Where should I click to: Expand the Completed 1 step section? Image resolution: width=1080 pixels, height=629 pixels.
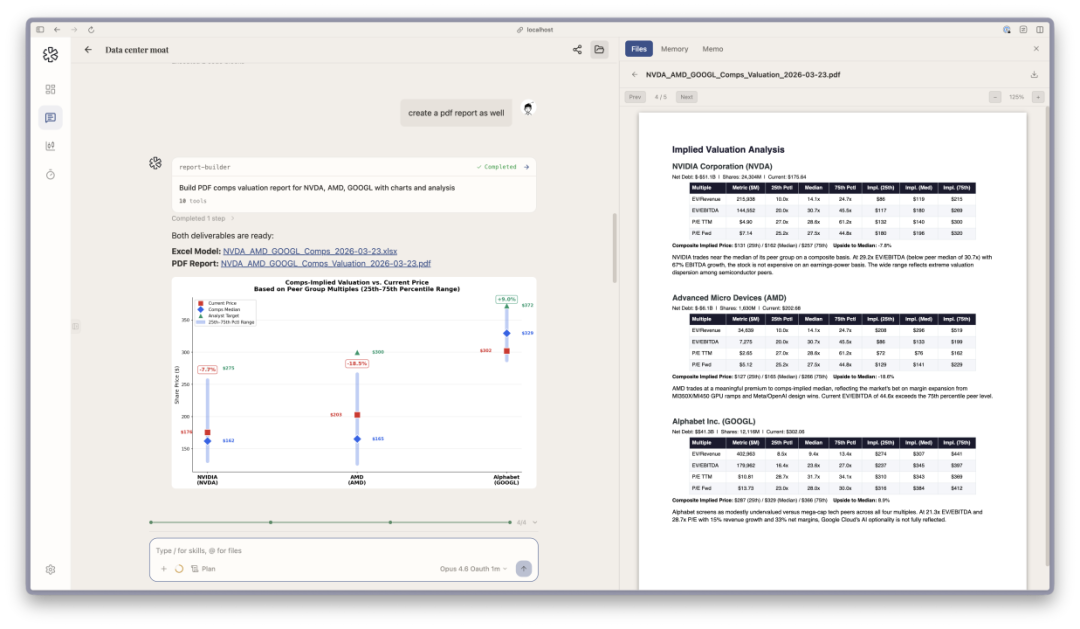[x=202, y=218]
